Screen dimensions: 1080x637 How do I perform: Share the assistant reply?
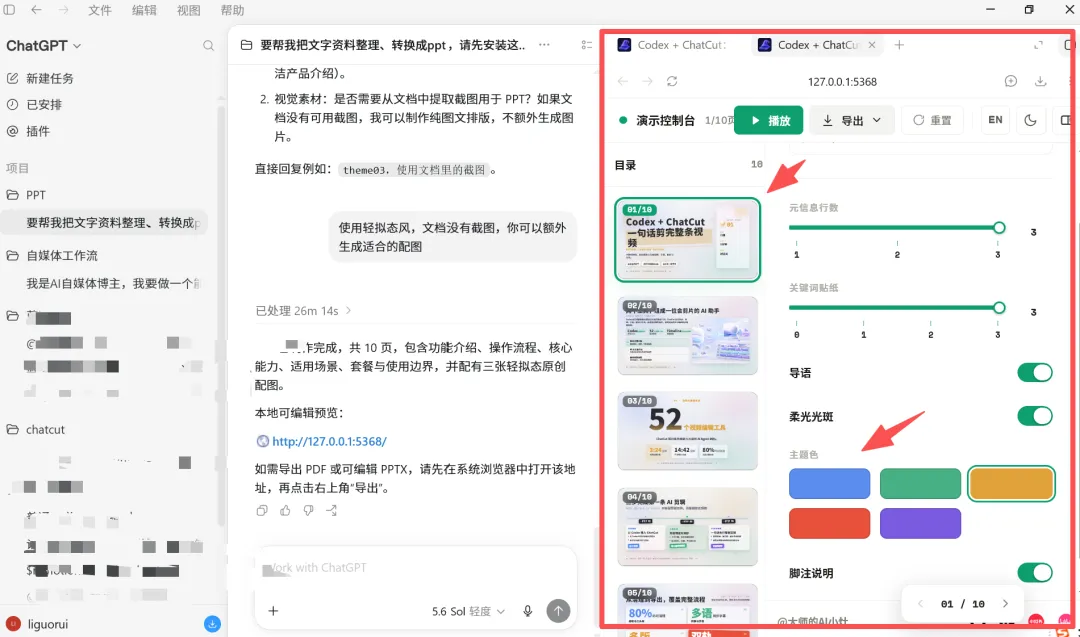[332, 510]
